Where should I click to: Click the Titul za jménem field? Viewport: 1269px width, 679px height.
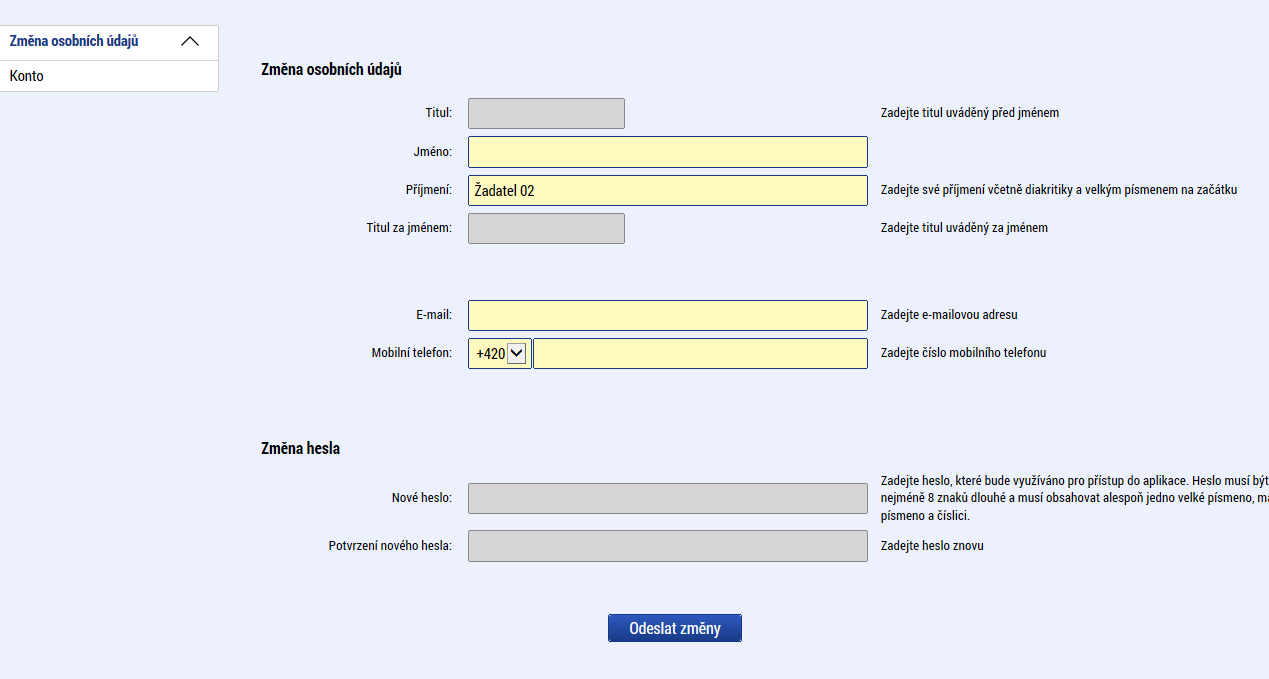546,228
